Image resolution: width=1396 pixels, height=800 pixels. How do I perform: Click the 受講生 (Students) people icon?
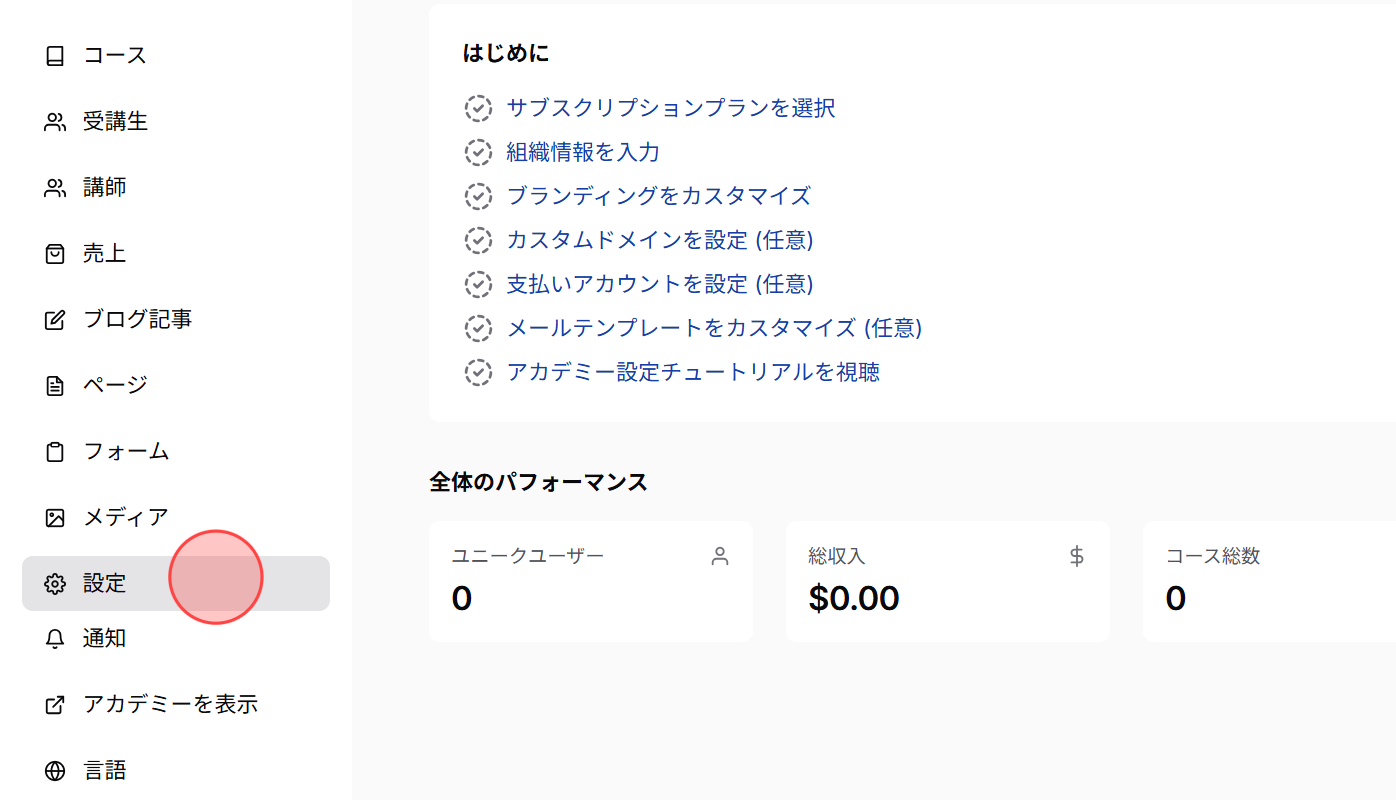pos(55,121)
